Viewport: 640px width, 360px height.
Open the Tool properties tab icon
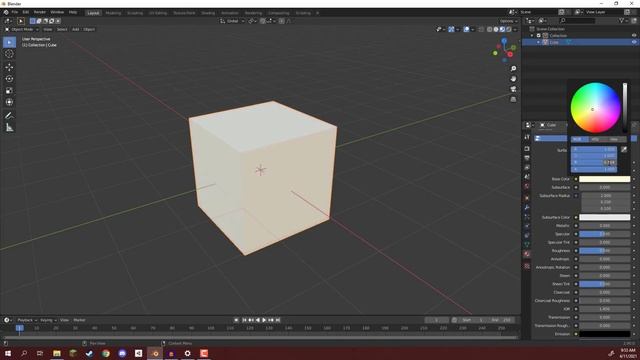[527, 137]
